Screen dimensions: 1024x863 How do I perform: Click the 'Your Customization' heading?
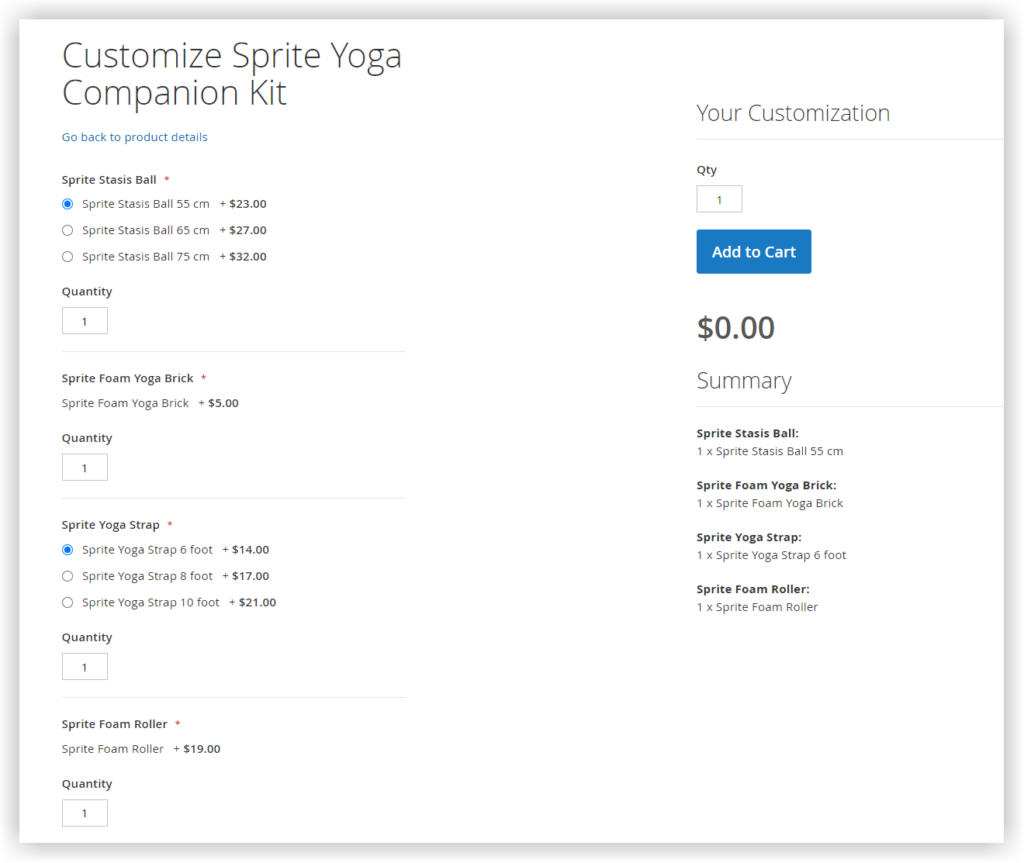[793, 113]
